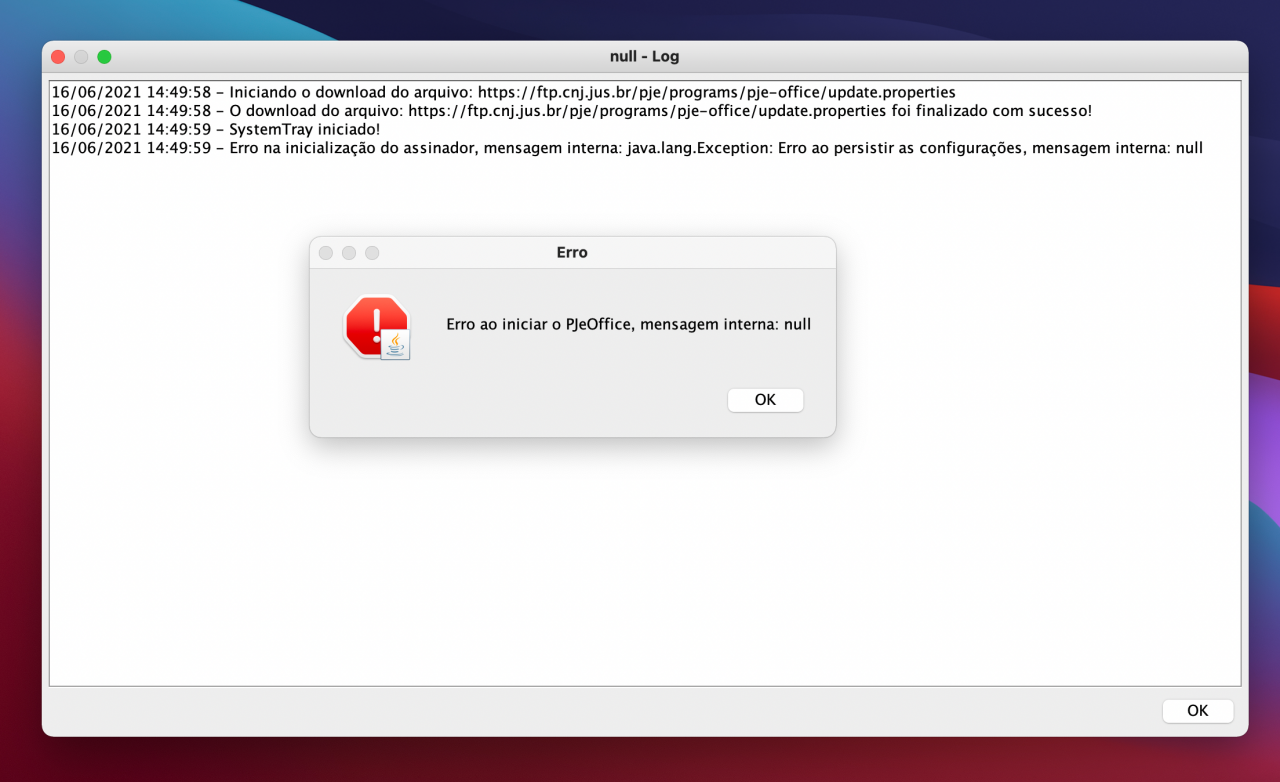Click the 'SystemTray iniciado!' log line

click(x=216, y=130)
